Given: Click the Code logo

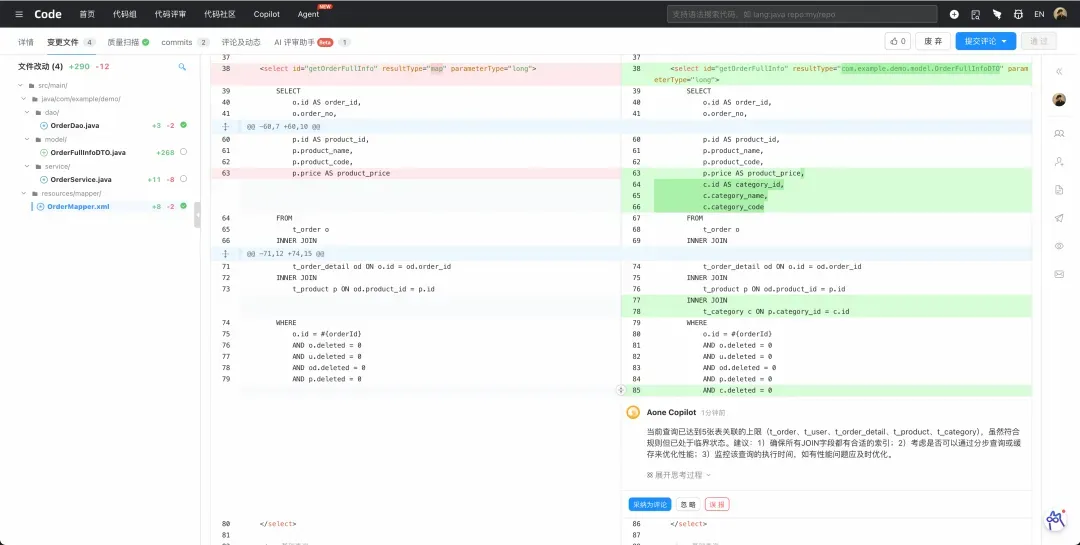Looking at the screenshot, I should [48, 14].
